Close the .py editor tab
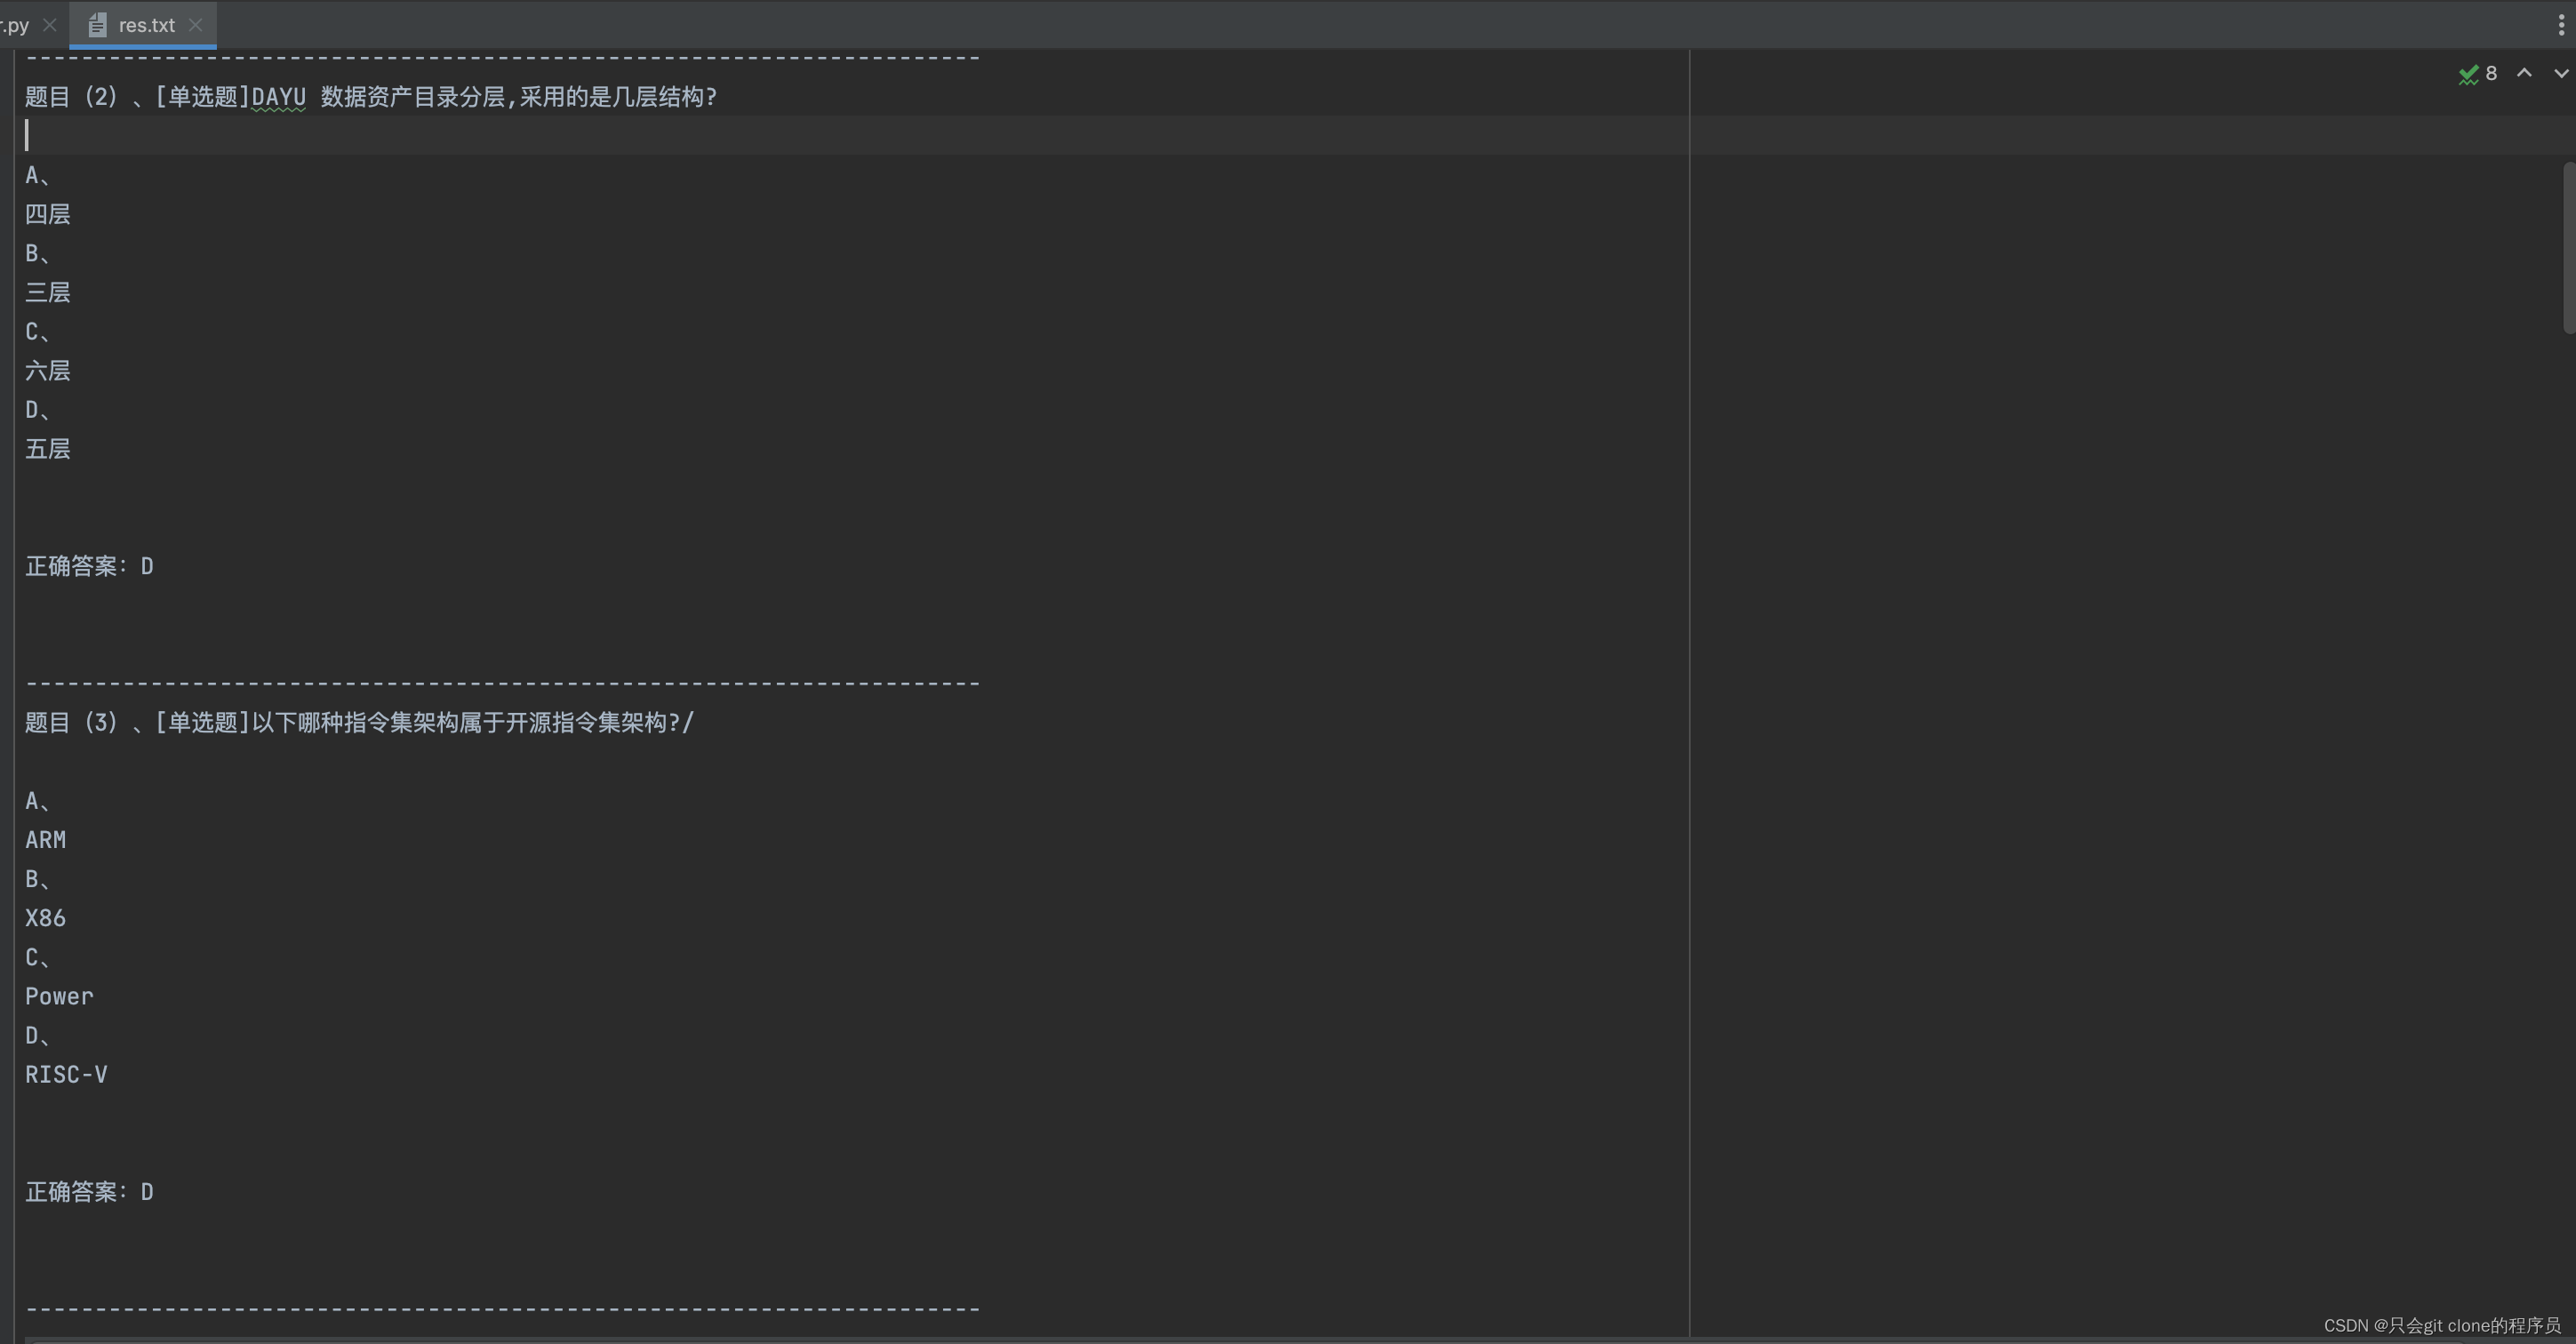Screen dimensions: 2576x1344 click(x=50, y=25)
